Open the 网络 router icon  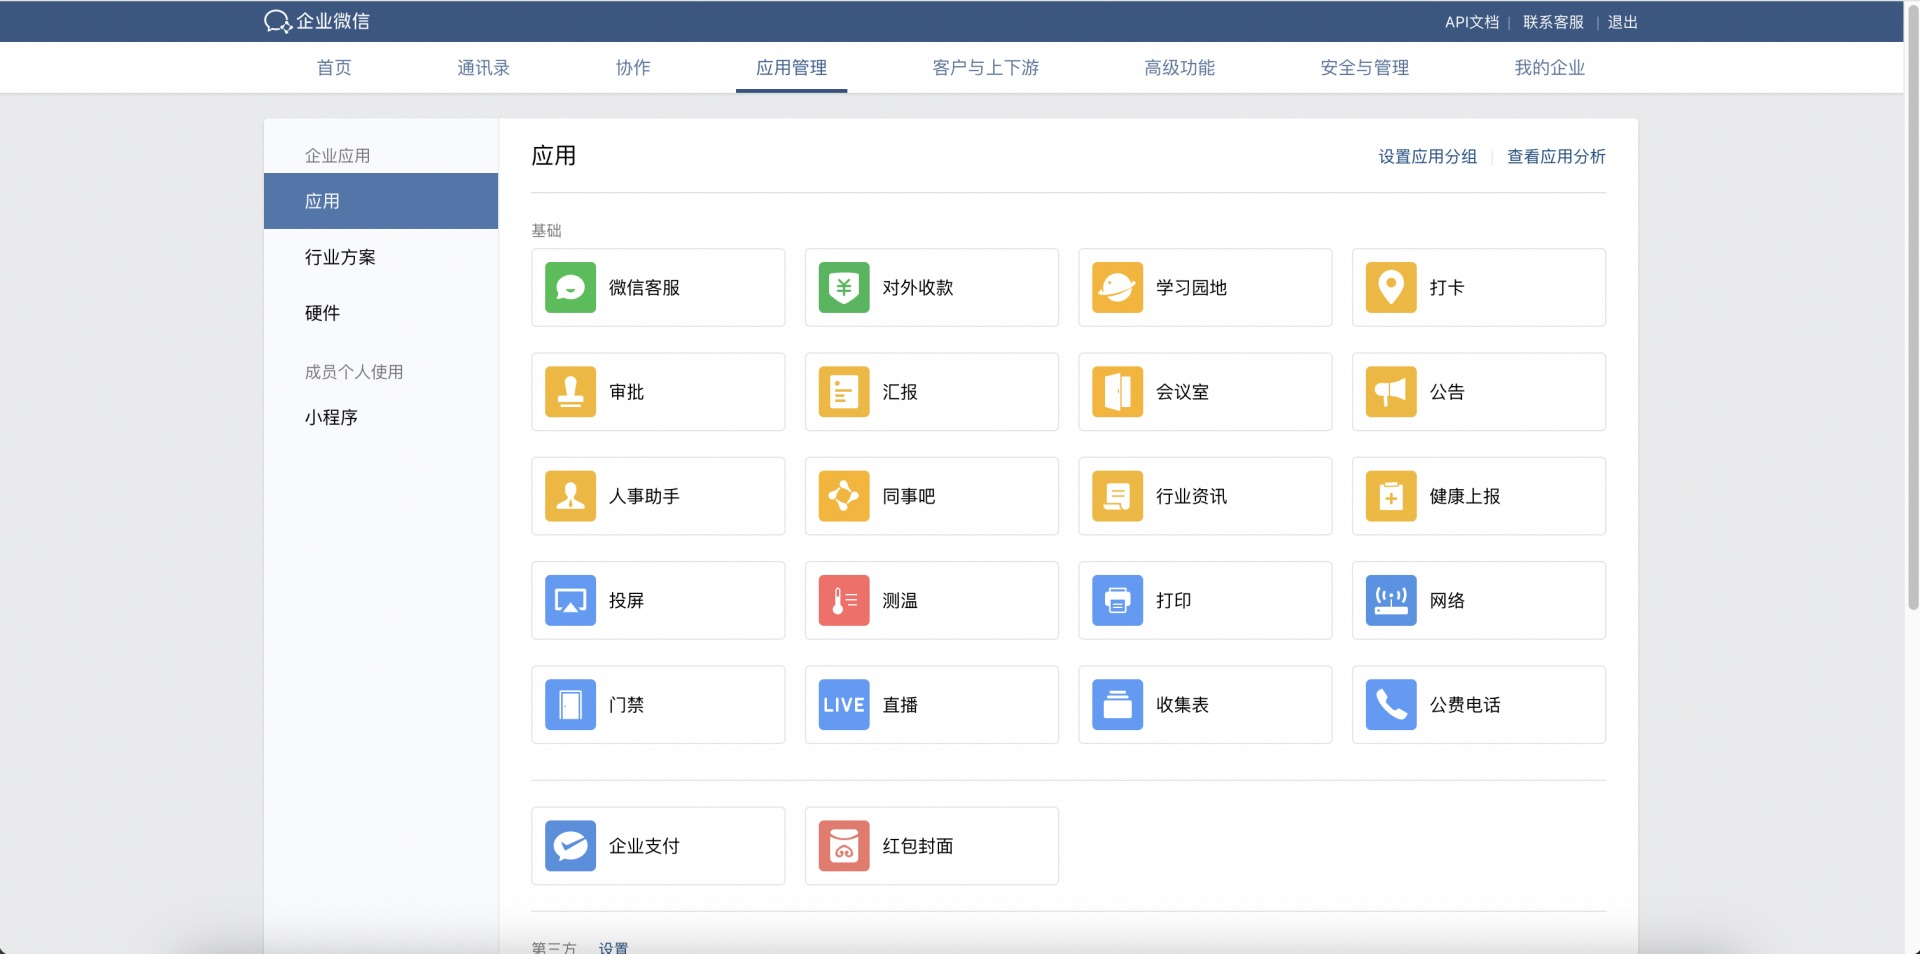click(x=1391, y=601)
